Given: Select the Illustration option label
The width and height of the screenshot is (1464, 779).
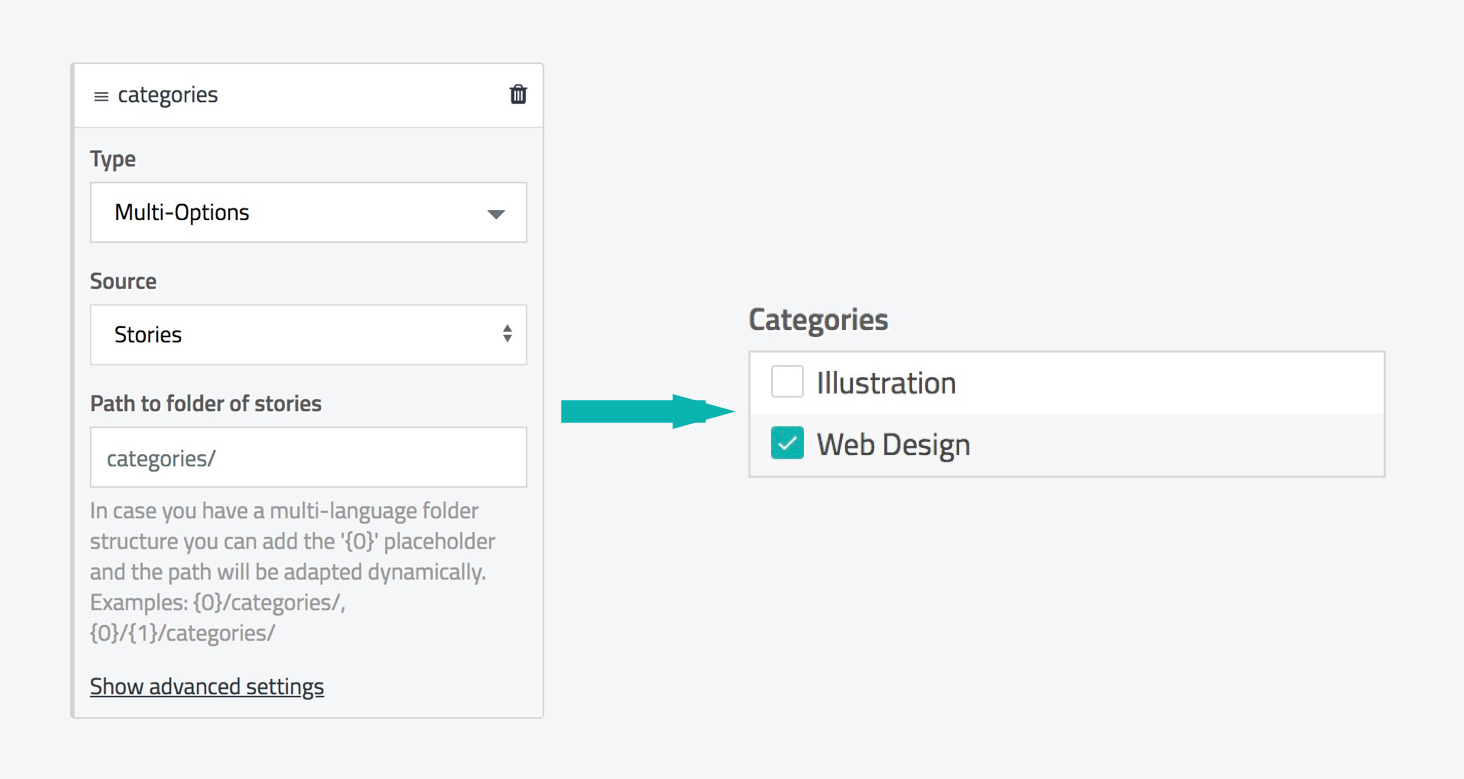Looking at the screenshot, I should click(x=886, y=383).
